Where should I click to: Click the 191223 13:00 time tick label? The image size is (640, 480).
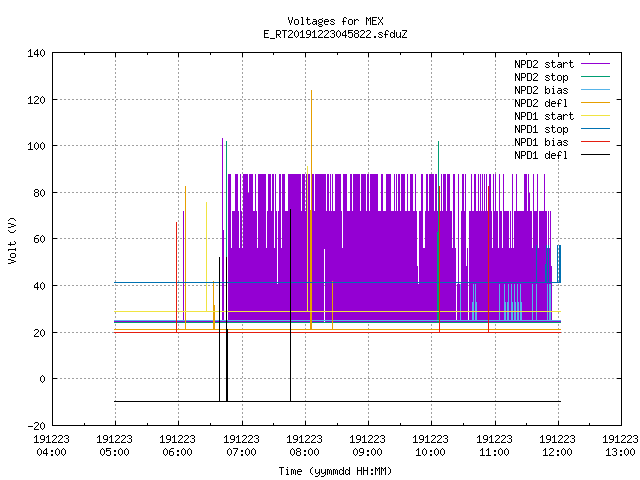point(620,446)
